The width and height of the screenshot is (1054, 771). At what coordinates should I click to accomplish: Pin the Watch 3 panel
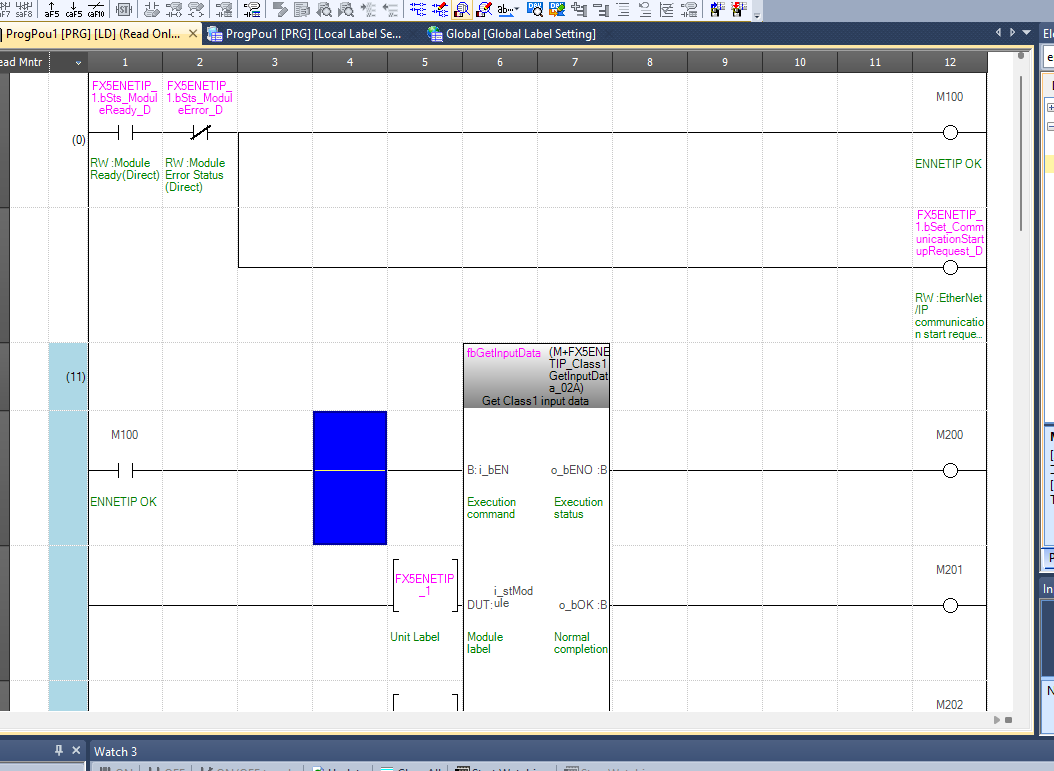[58, 751]
